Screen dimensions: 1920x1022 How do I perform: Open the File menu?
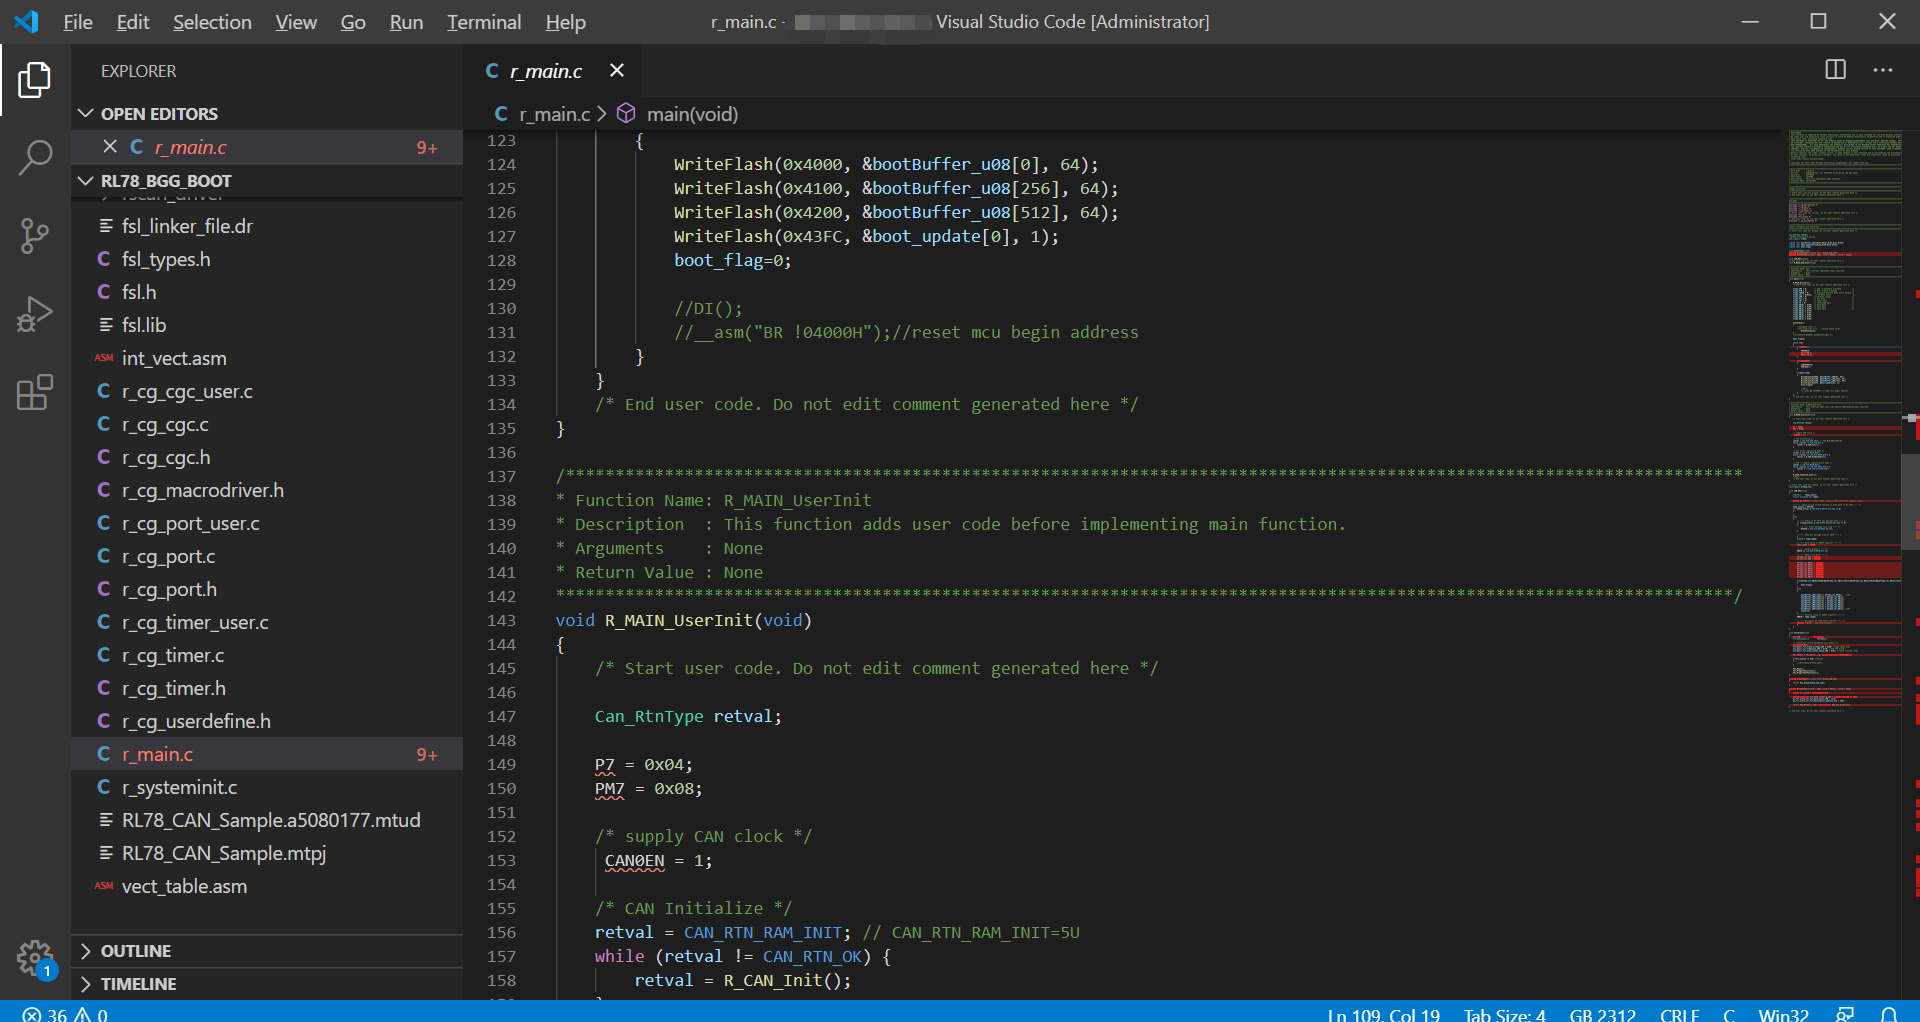click(77, 22)
